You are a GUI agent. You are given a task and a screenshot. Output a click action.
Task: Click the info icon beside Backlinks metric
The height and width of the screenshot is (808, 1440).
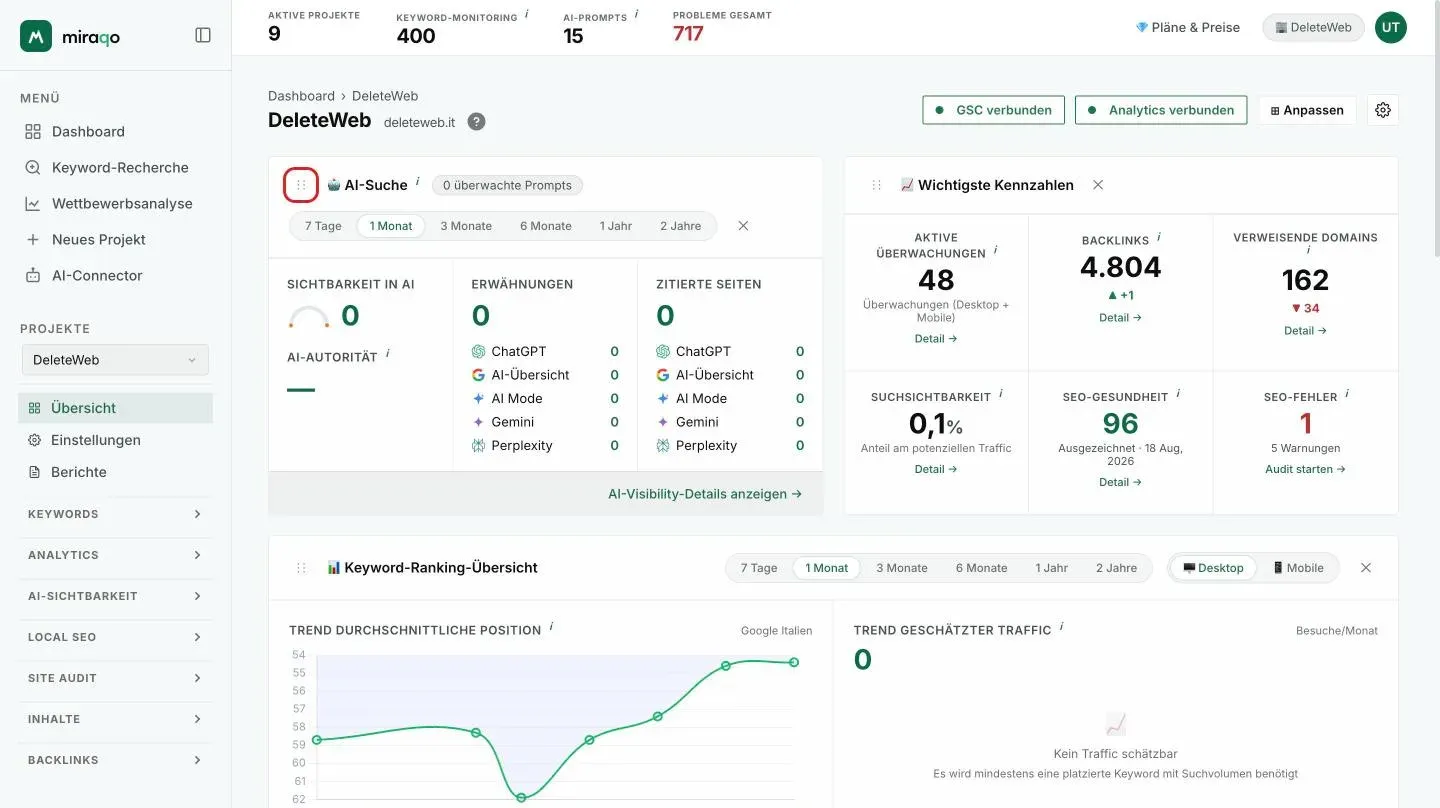pyautogui.click(x=1159, y=237)
